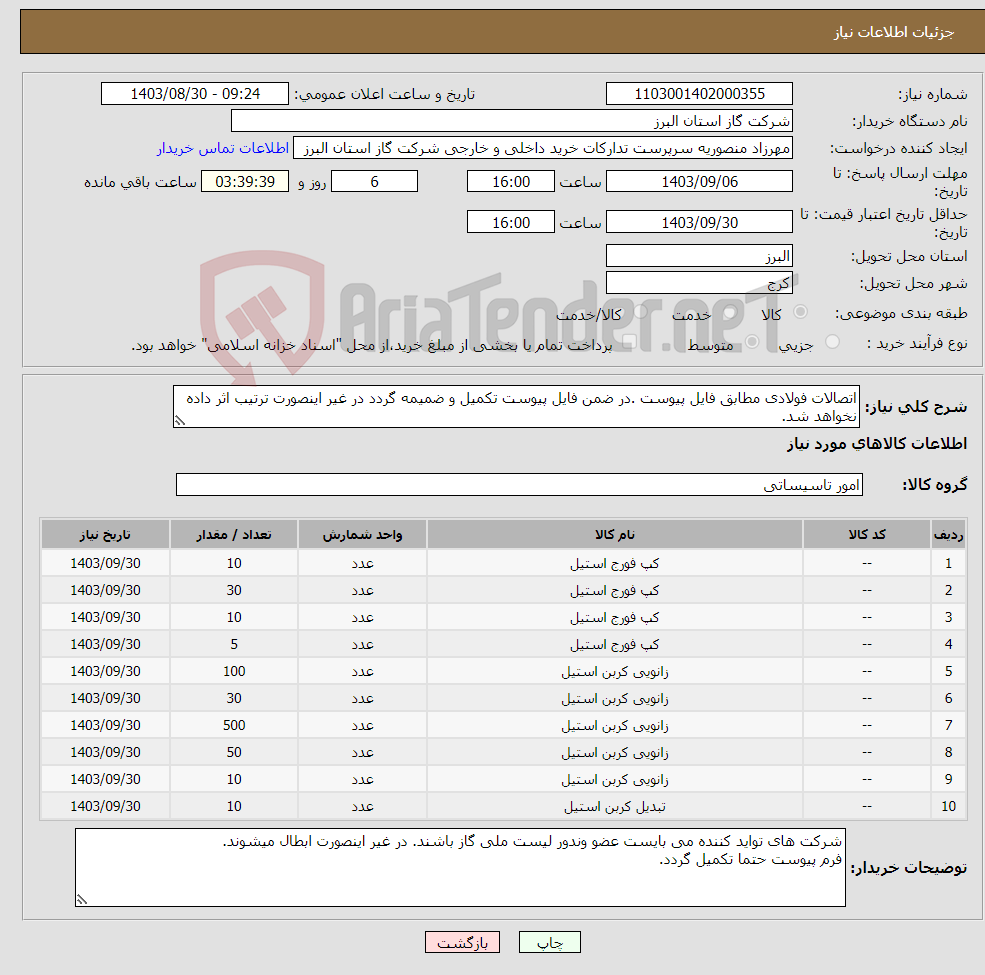Click the quantity 5 in row 4
985x975 pixels.
click(x=234, y=645)
